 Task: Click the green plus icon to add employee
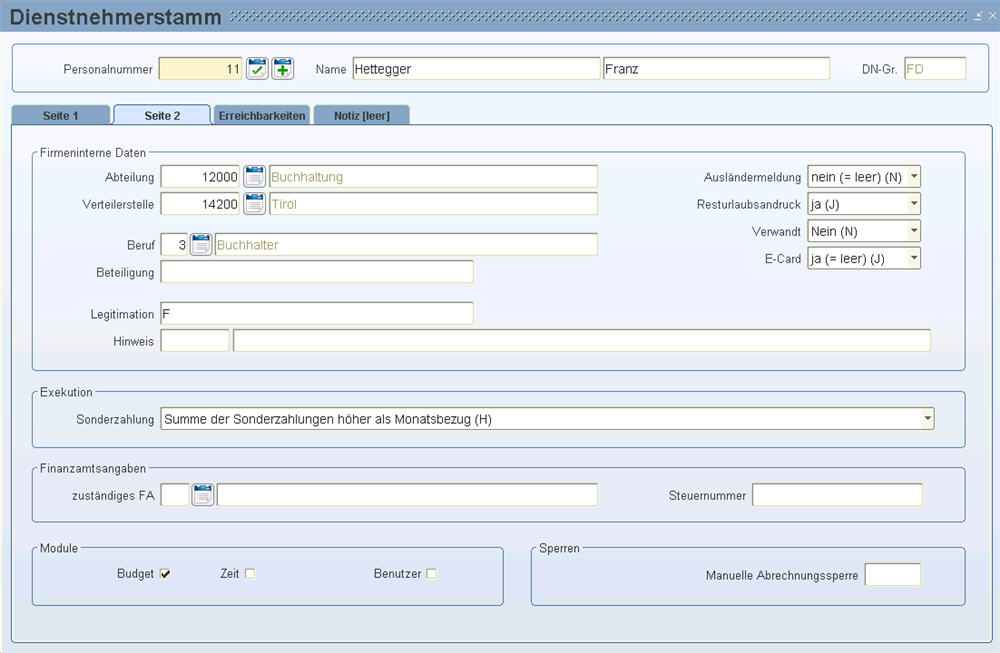tap(283, 69)
